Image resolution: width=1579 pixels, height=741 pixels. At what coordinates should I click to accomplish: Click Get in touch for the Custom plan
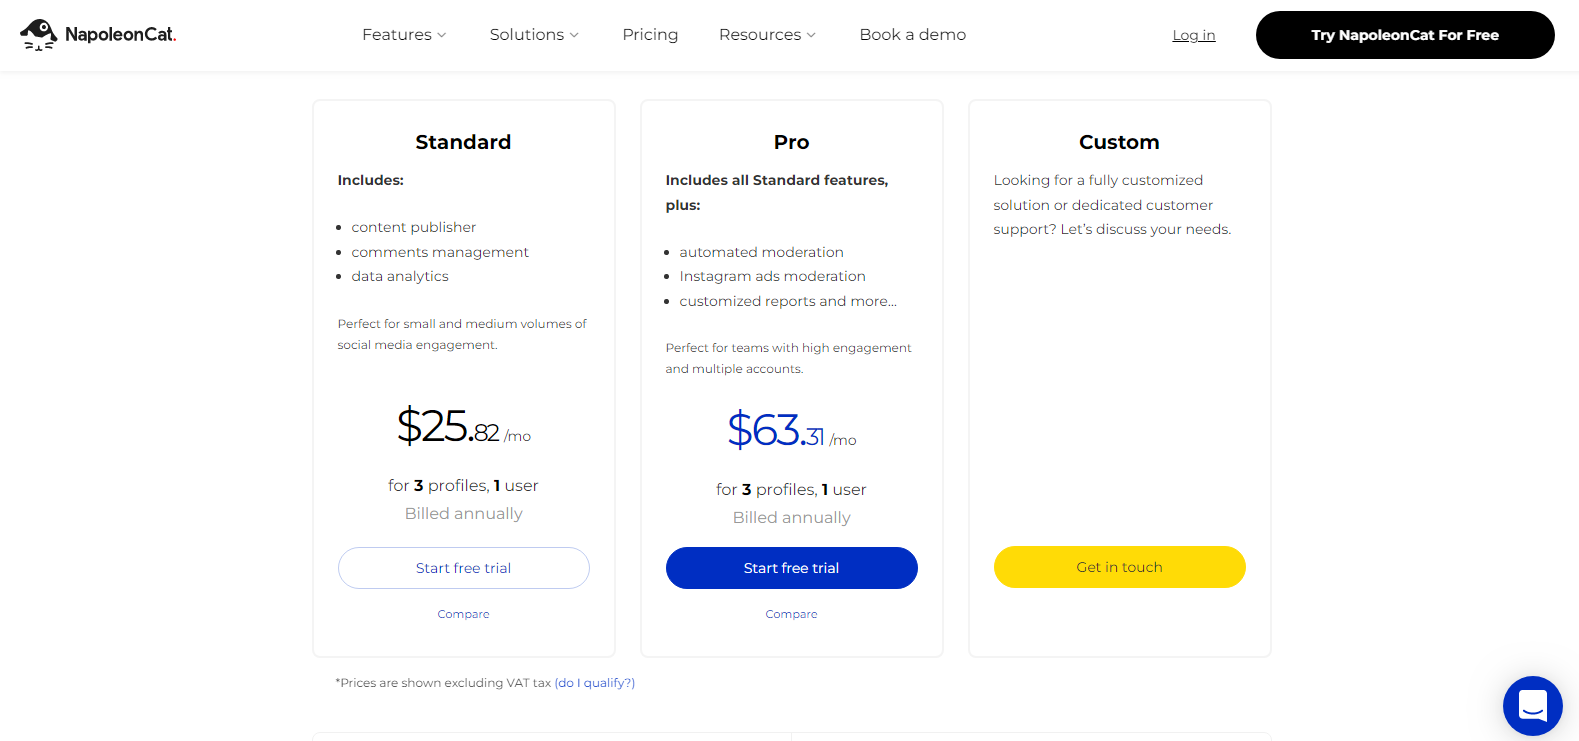click(x=1119, y=566)
